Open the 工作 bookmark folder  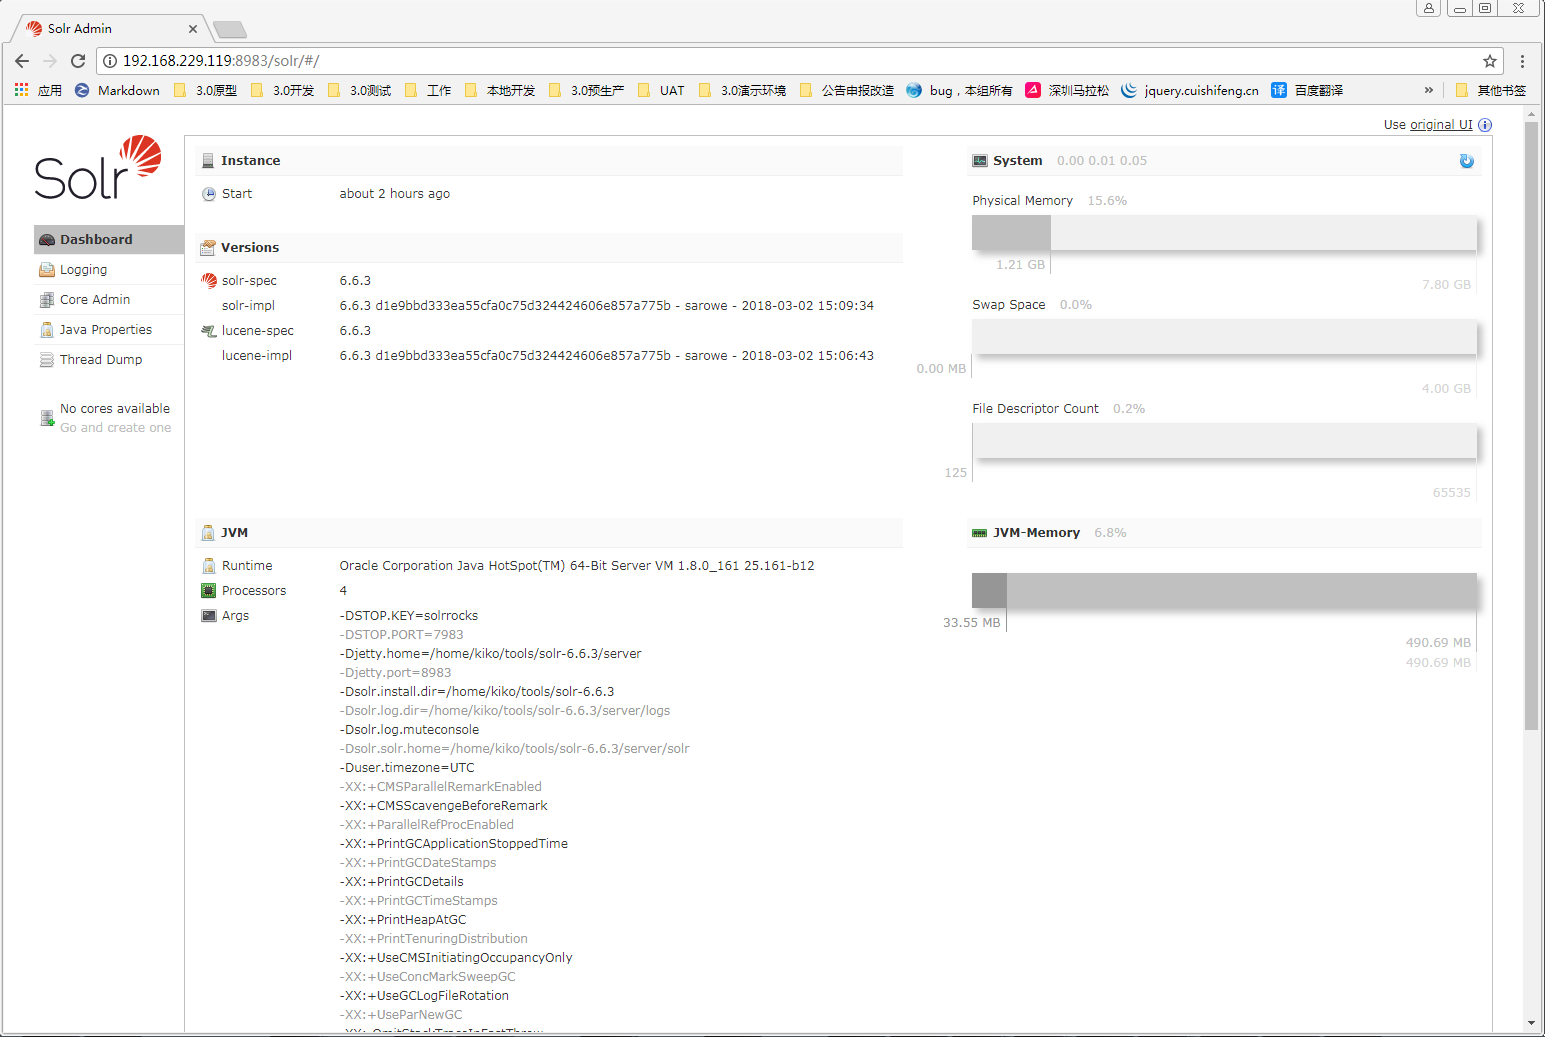[428, 90]
